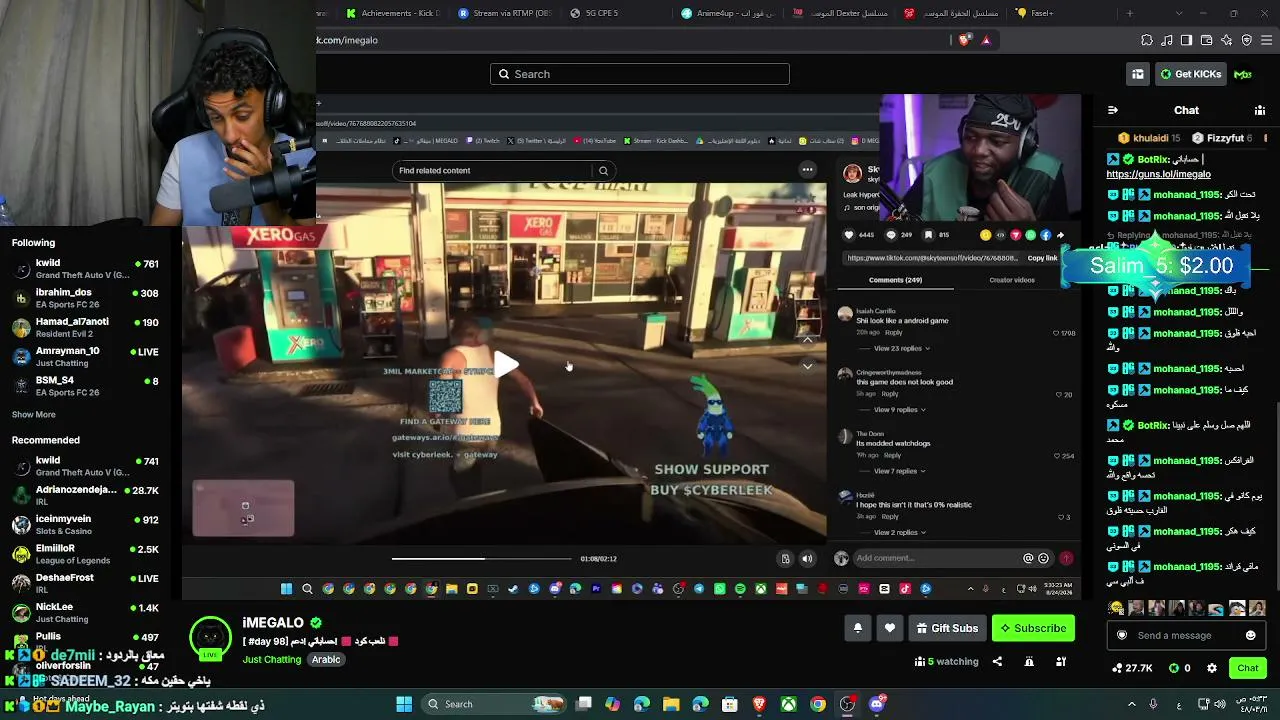This screenshot has width=1280, height=720.
Task: Switch to 5G CPE 5 tab
Action: pos(617,13)
